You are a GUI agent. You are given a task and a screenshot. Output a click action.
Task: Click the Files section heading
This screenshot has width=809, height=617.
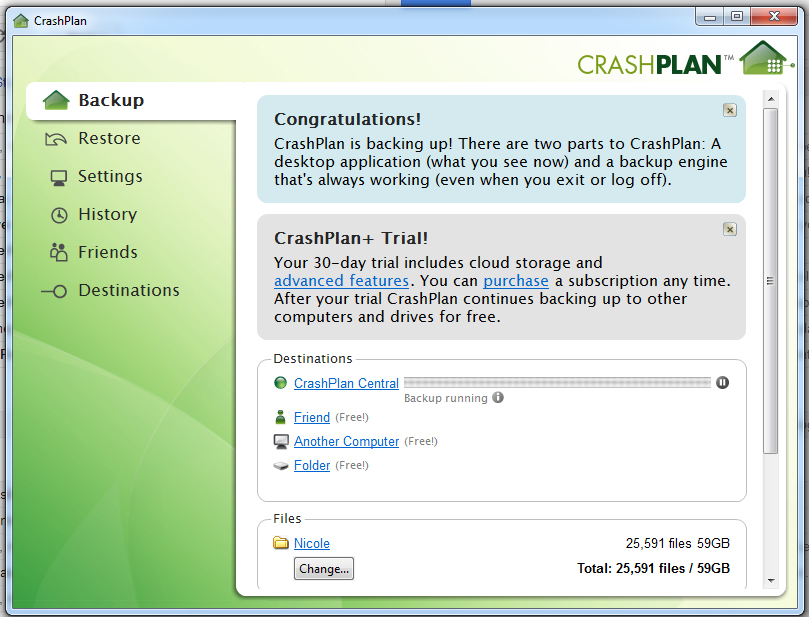click(x=287, y=518)
